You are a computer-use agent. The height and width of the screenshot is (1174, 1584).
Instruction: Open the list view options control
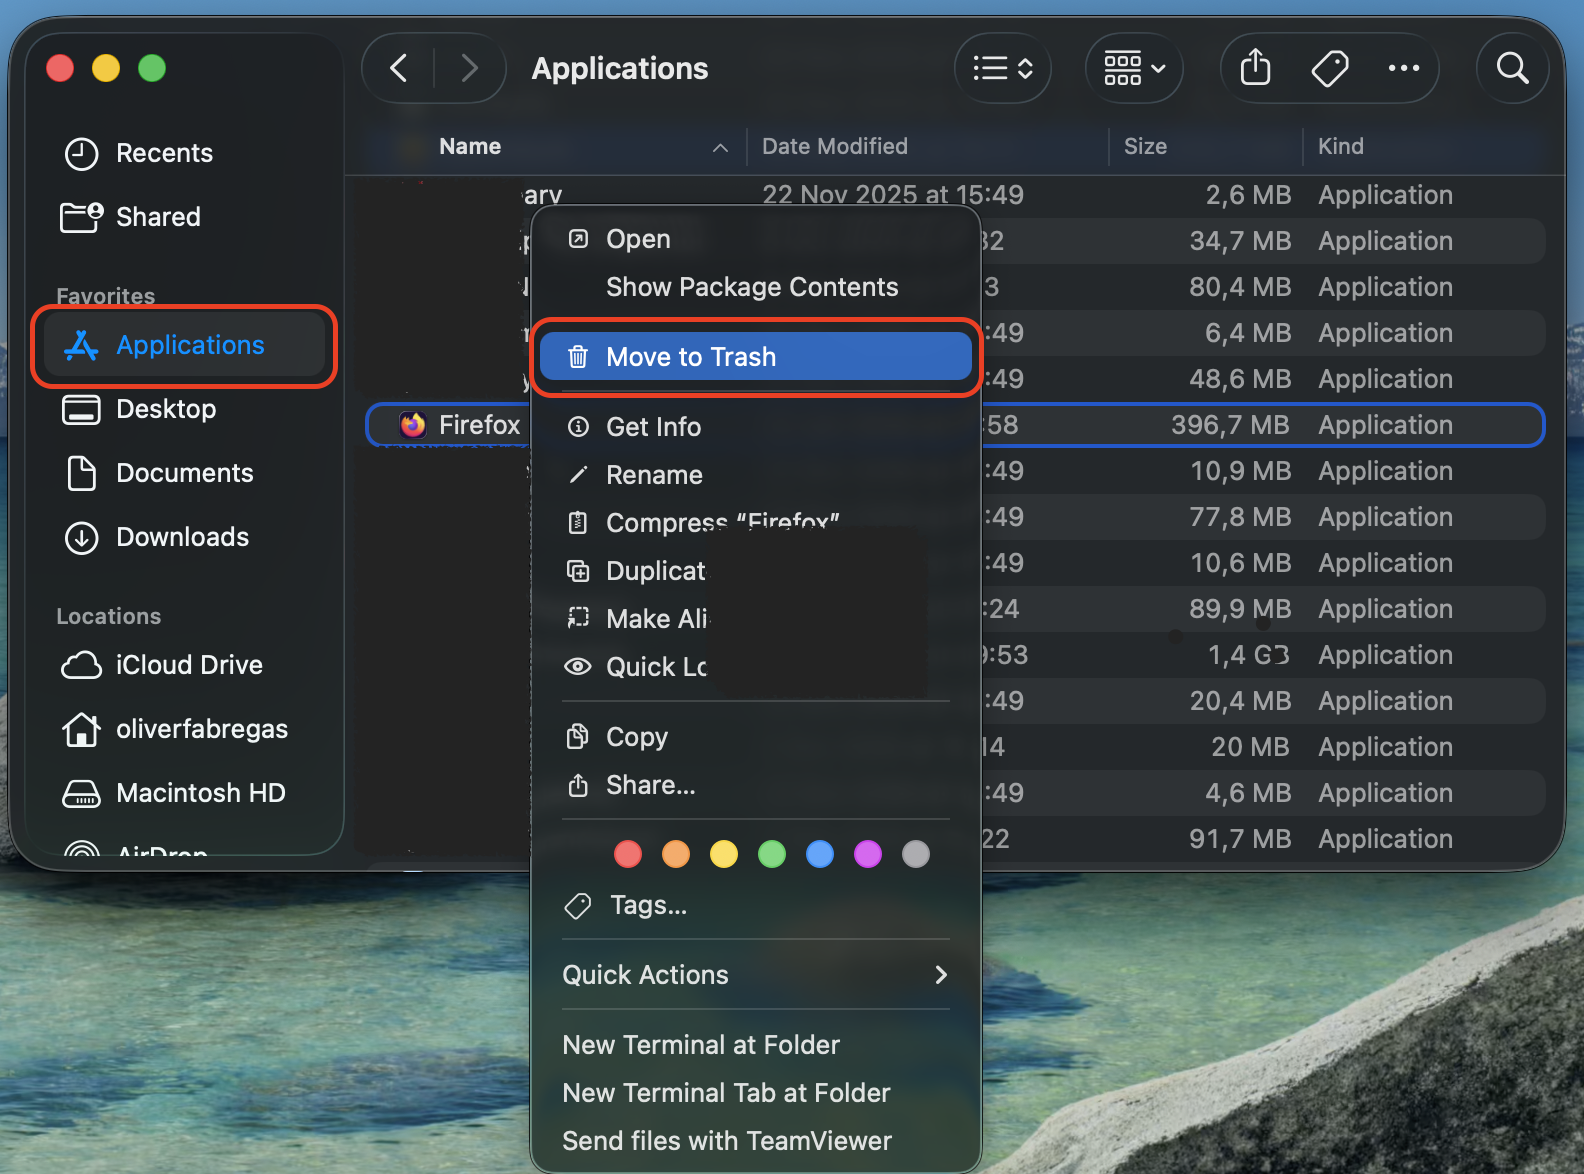click(1003, 68)
